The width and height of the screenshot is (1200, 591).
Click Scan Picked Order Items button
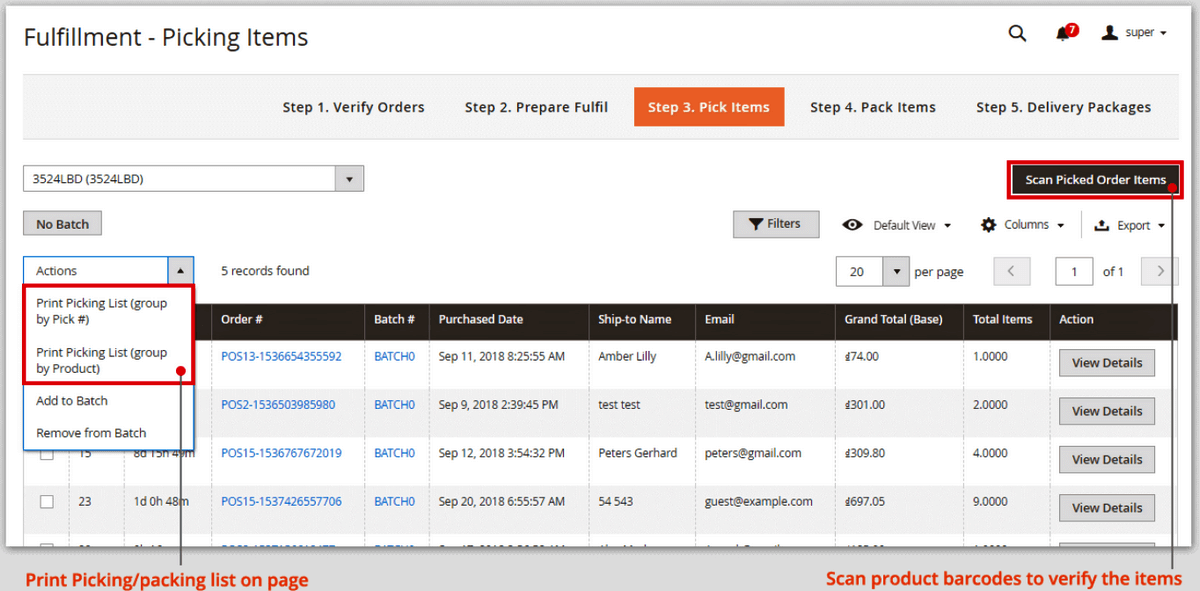pos(1095,180)
